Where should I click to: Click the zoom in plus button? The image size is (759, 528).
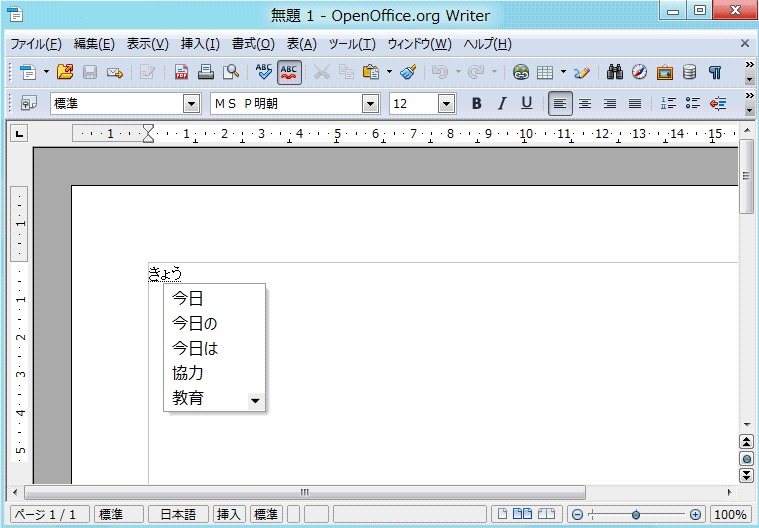[695, 514]
